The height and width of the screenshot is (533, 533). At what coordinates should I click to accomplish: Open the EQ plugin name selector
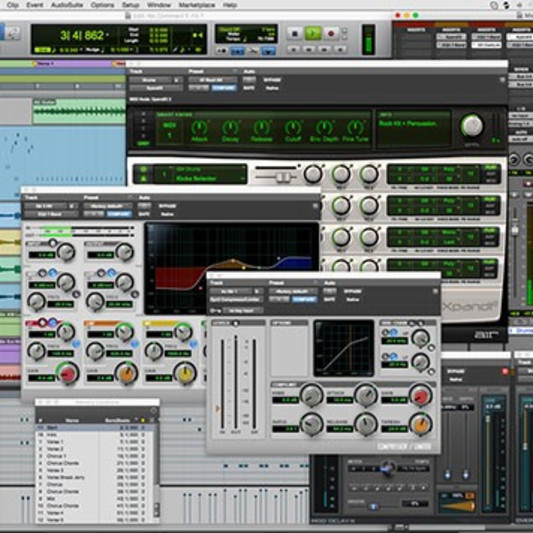tap(51, 214)
